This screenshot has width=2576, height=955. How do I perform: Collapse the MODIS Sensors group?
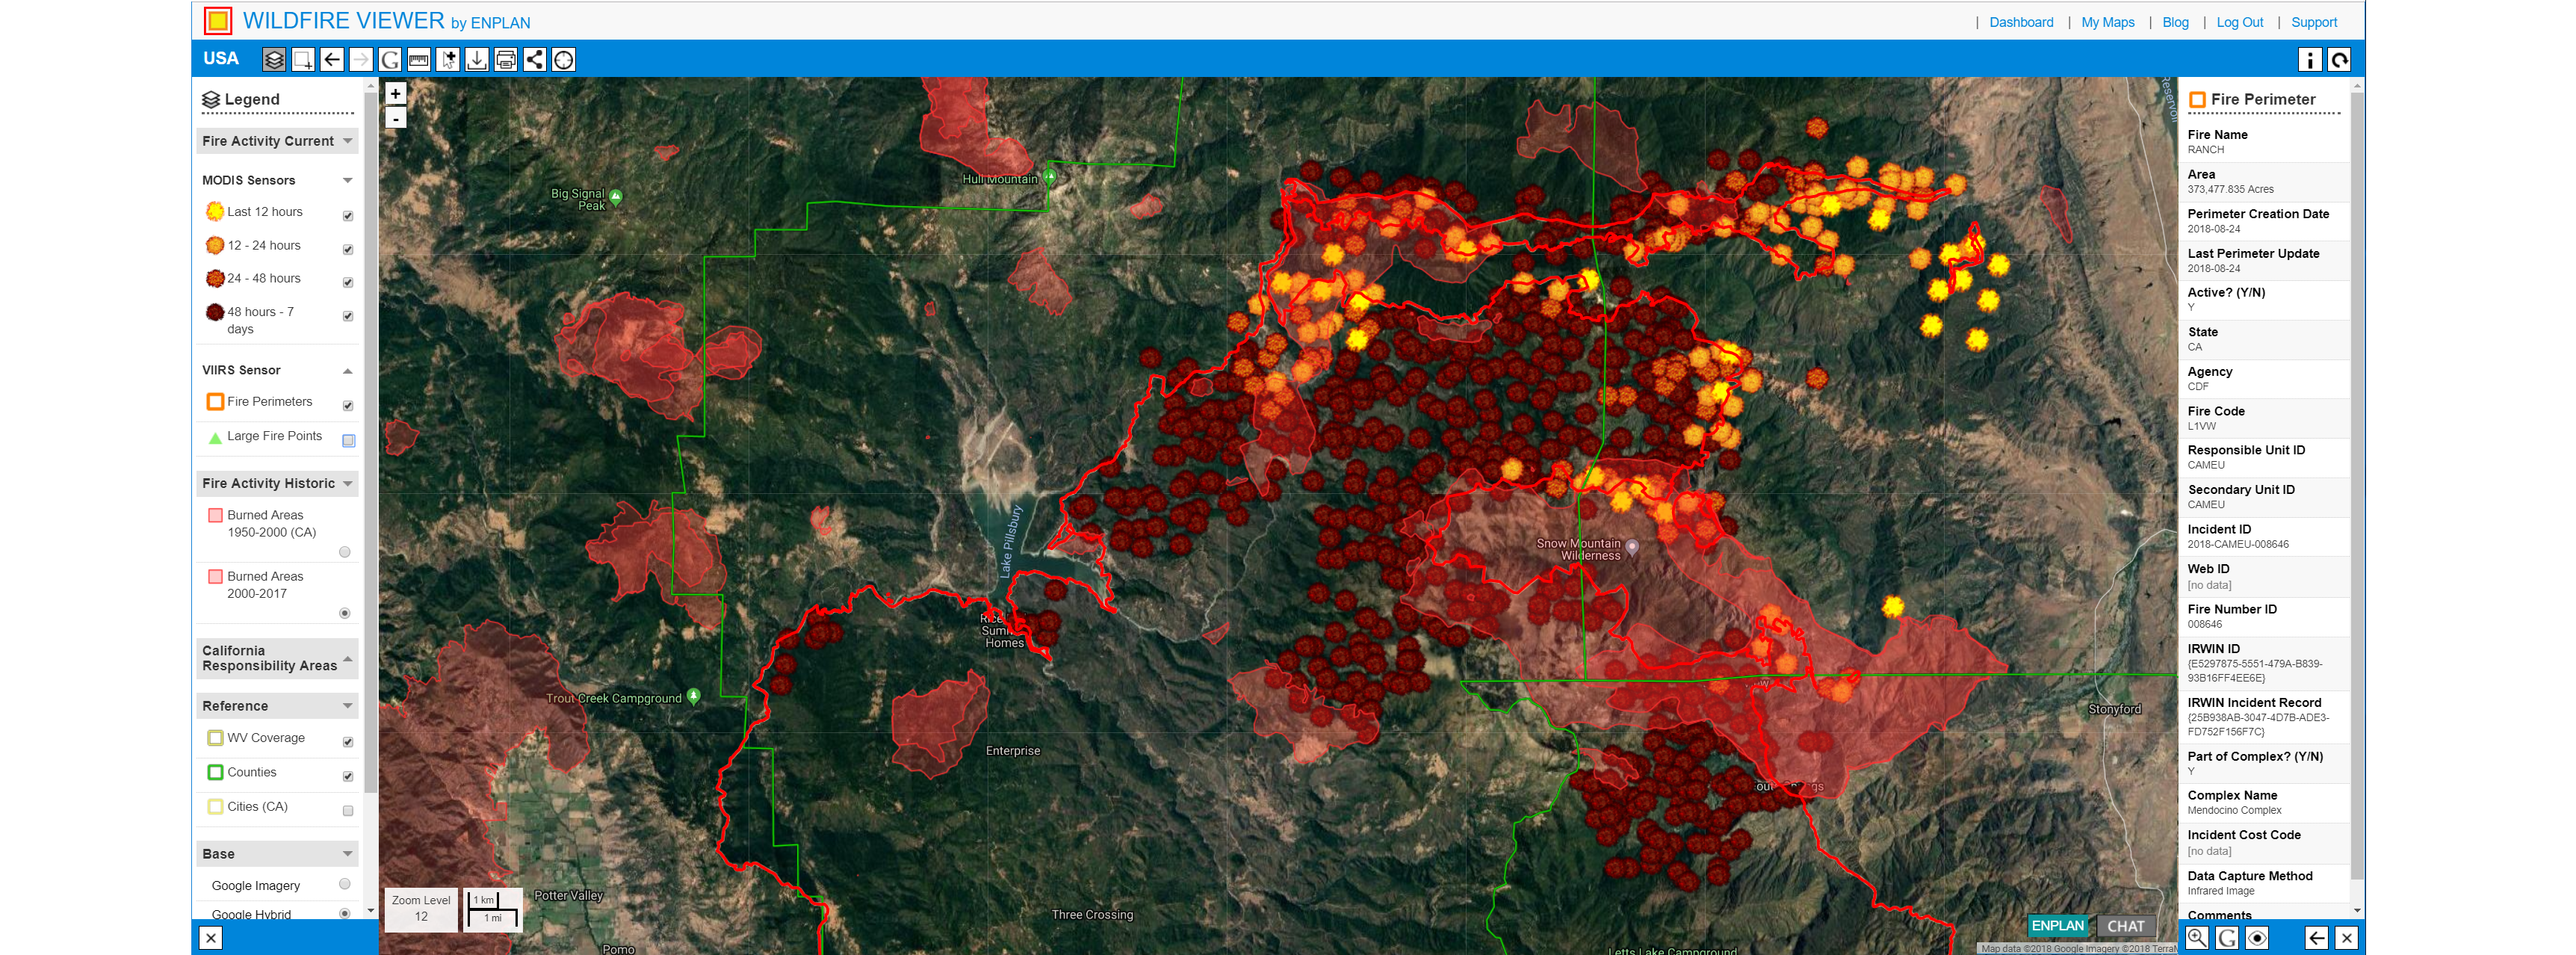coord(348,181)
